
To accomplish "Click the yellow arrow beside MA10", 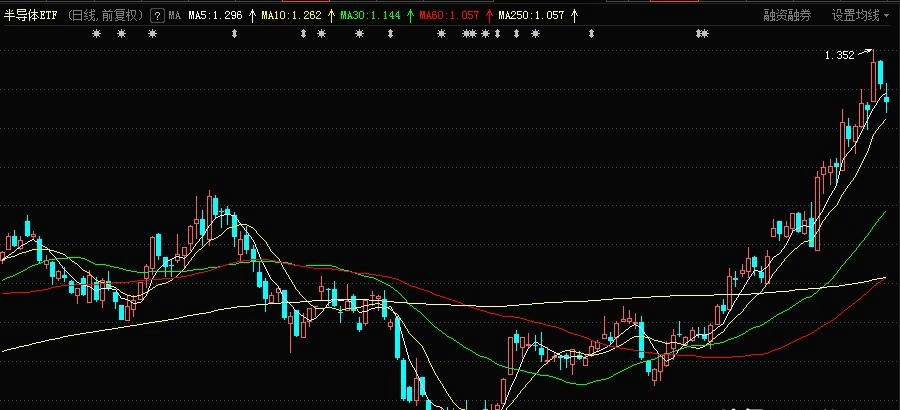I will [x=331, y=16].
